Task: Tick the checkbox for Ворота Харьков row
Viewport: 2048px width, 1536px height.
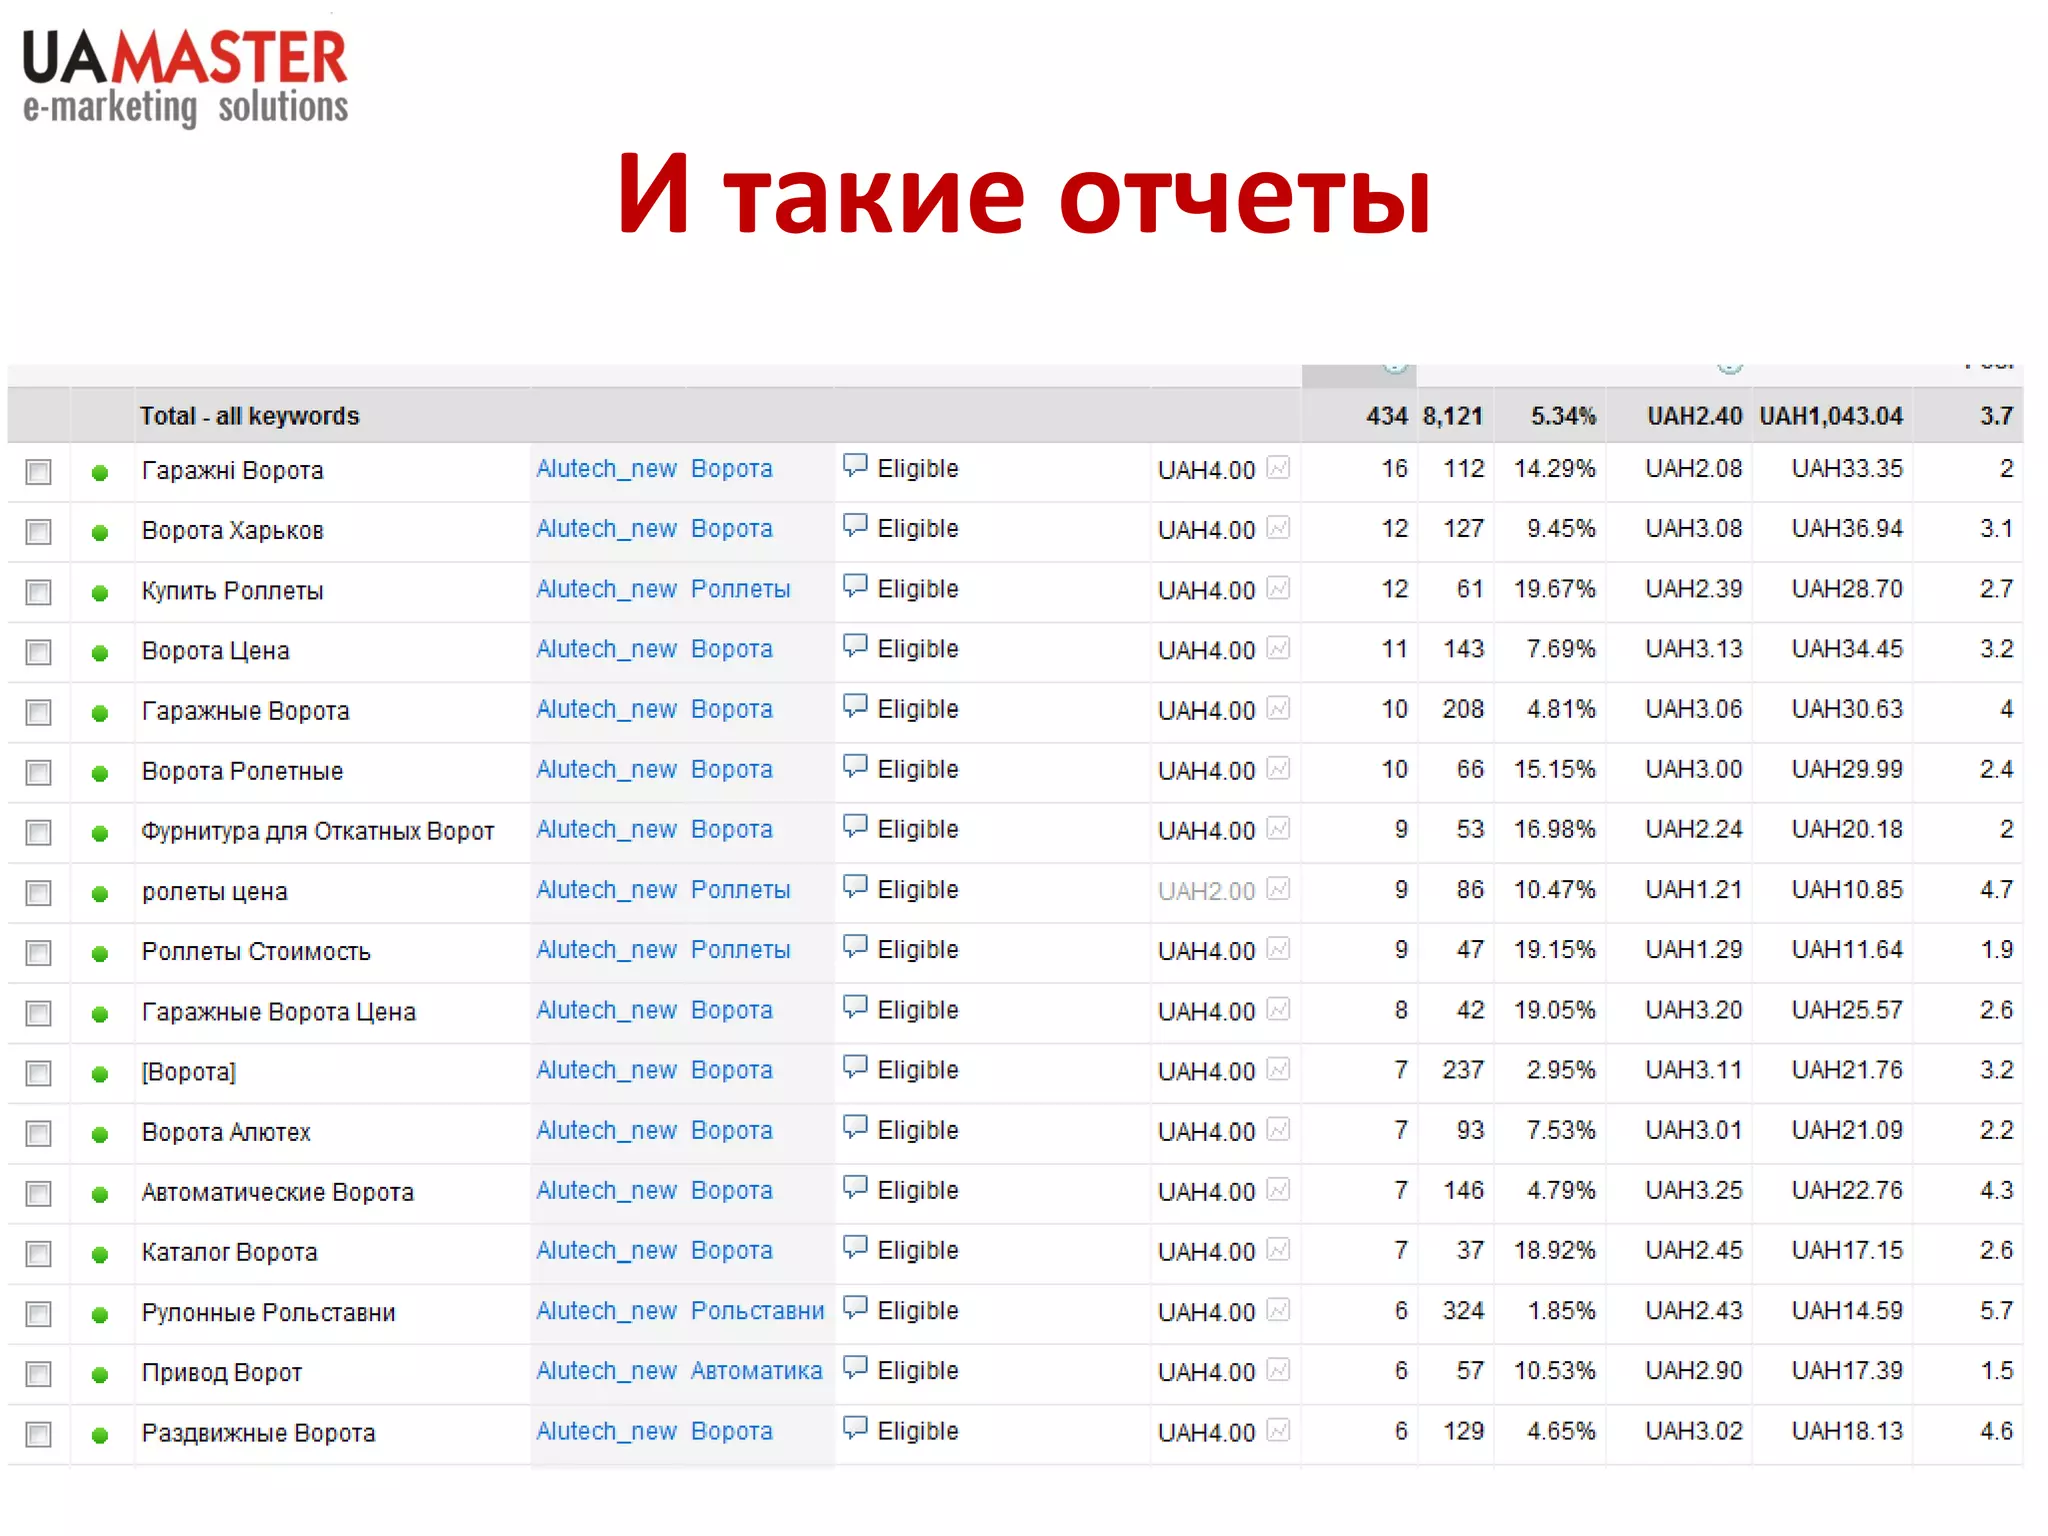Action: click(x=39, y=532)
